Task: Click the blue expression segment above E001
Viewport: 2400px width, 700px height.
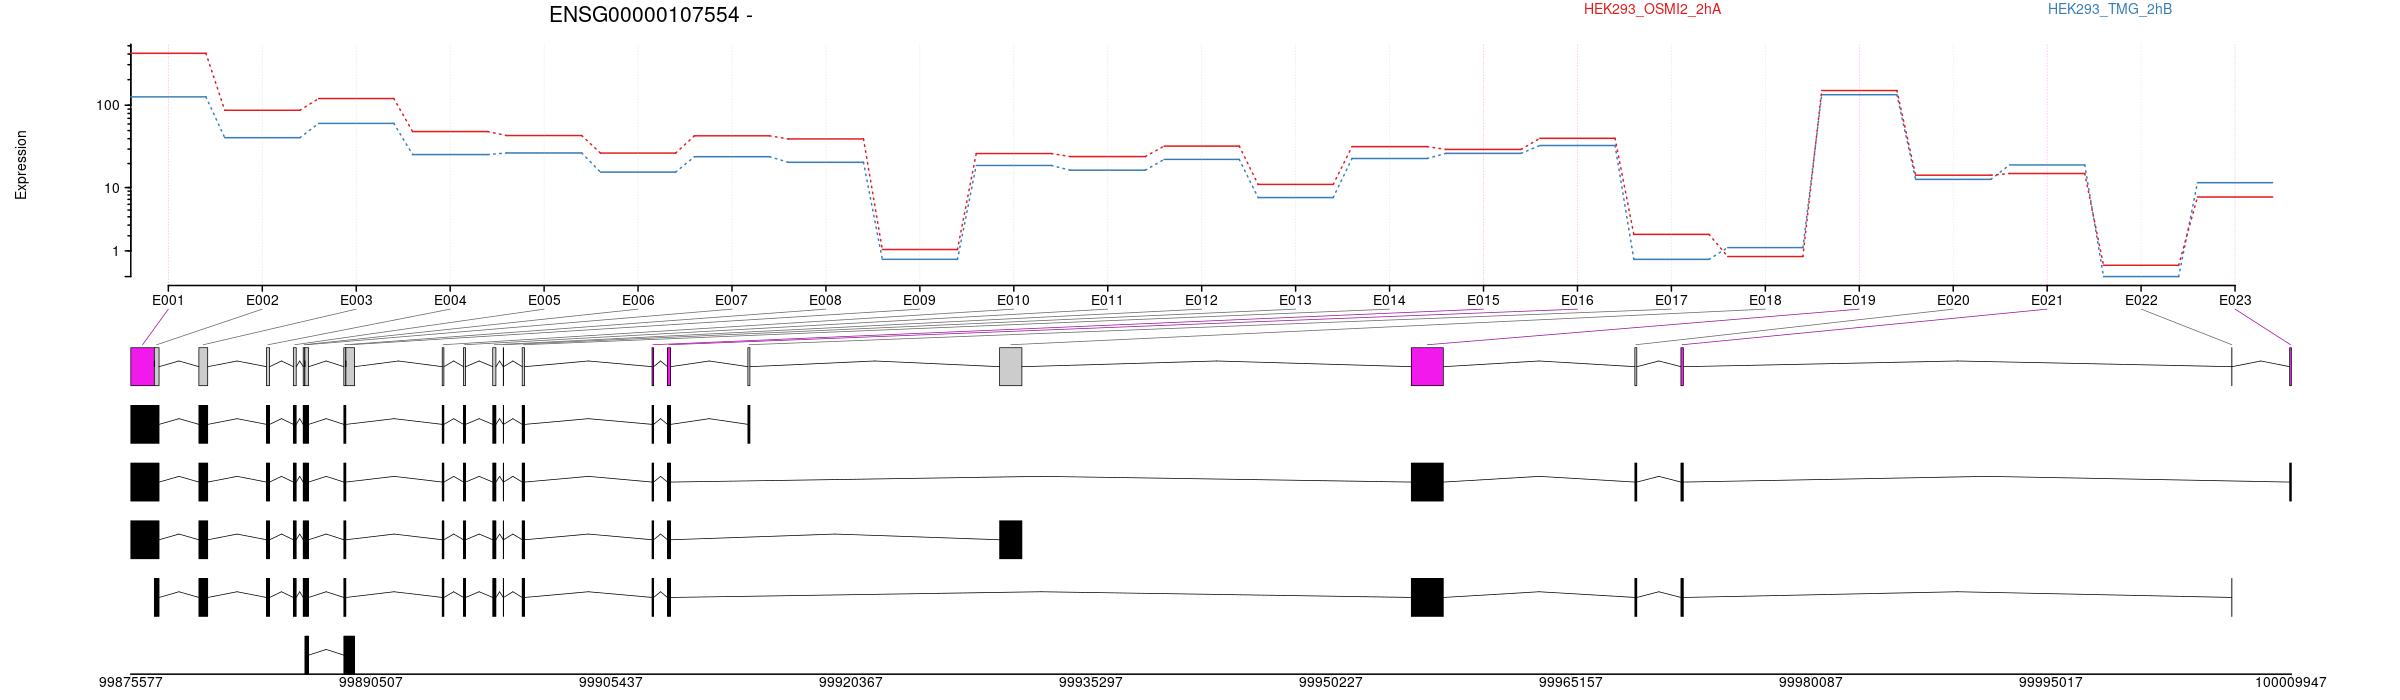Action: (168, 97)
